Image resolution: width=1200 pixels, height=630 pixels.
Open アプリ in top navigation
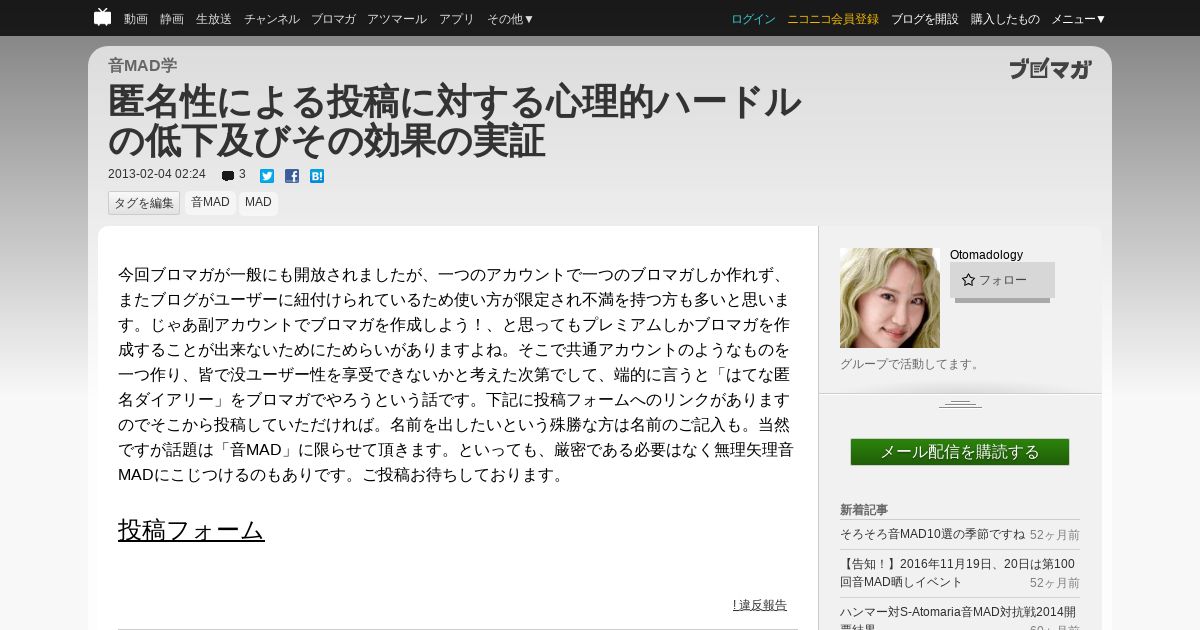pyautogui.click(x=457, y=19)
